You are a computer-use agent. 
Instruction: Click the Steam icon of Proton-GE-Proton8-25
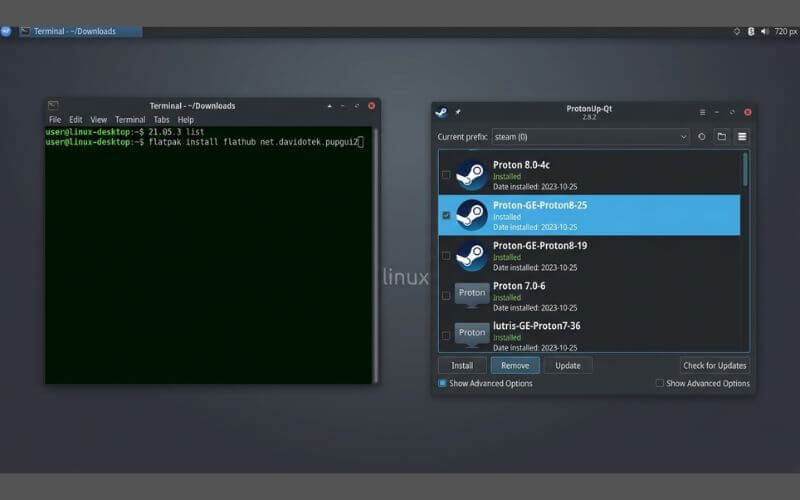click(471, 215)
